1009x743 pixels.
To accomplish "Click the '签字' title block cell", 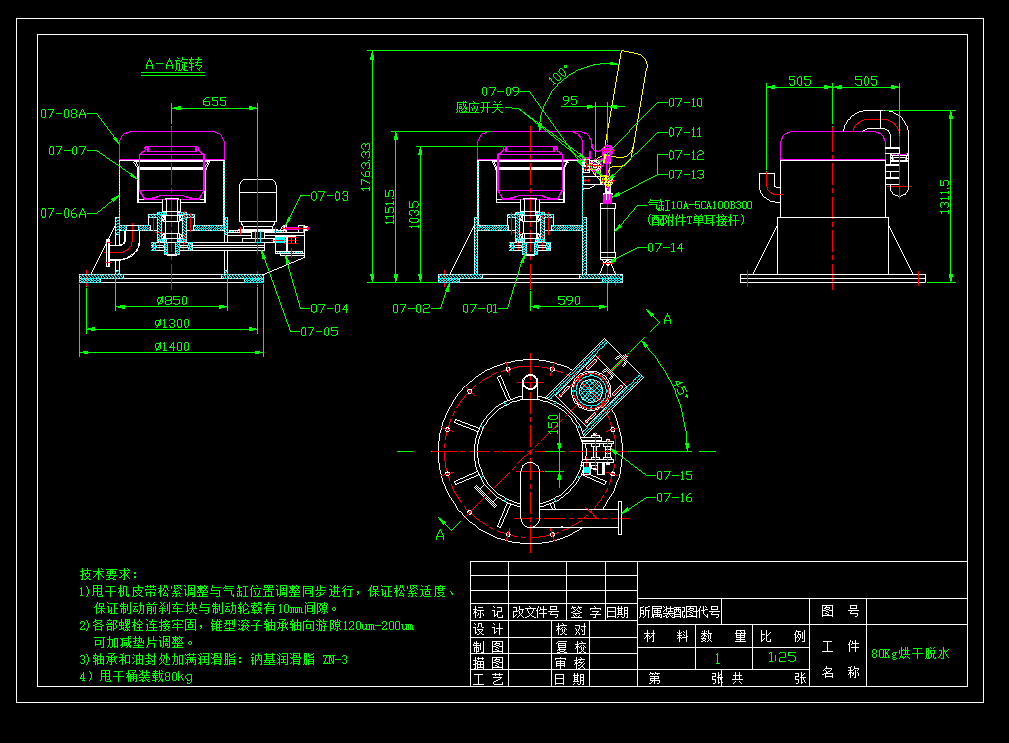I will coord(586,612).
